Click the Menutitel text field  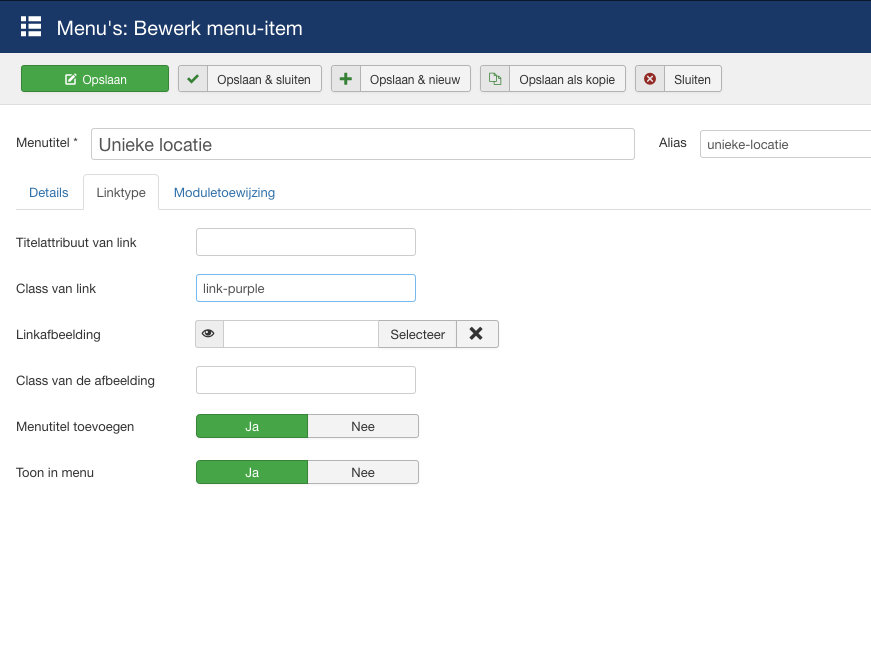[x=362, y=144]
